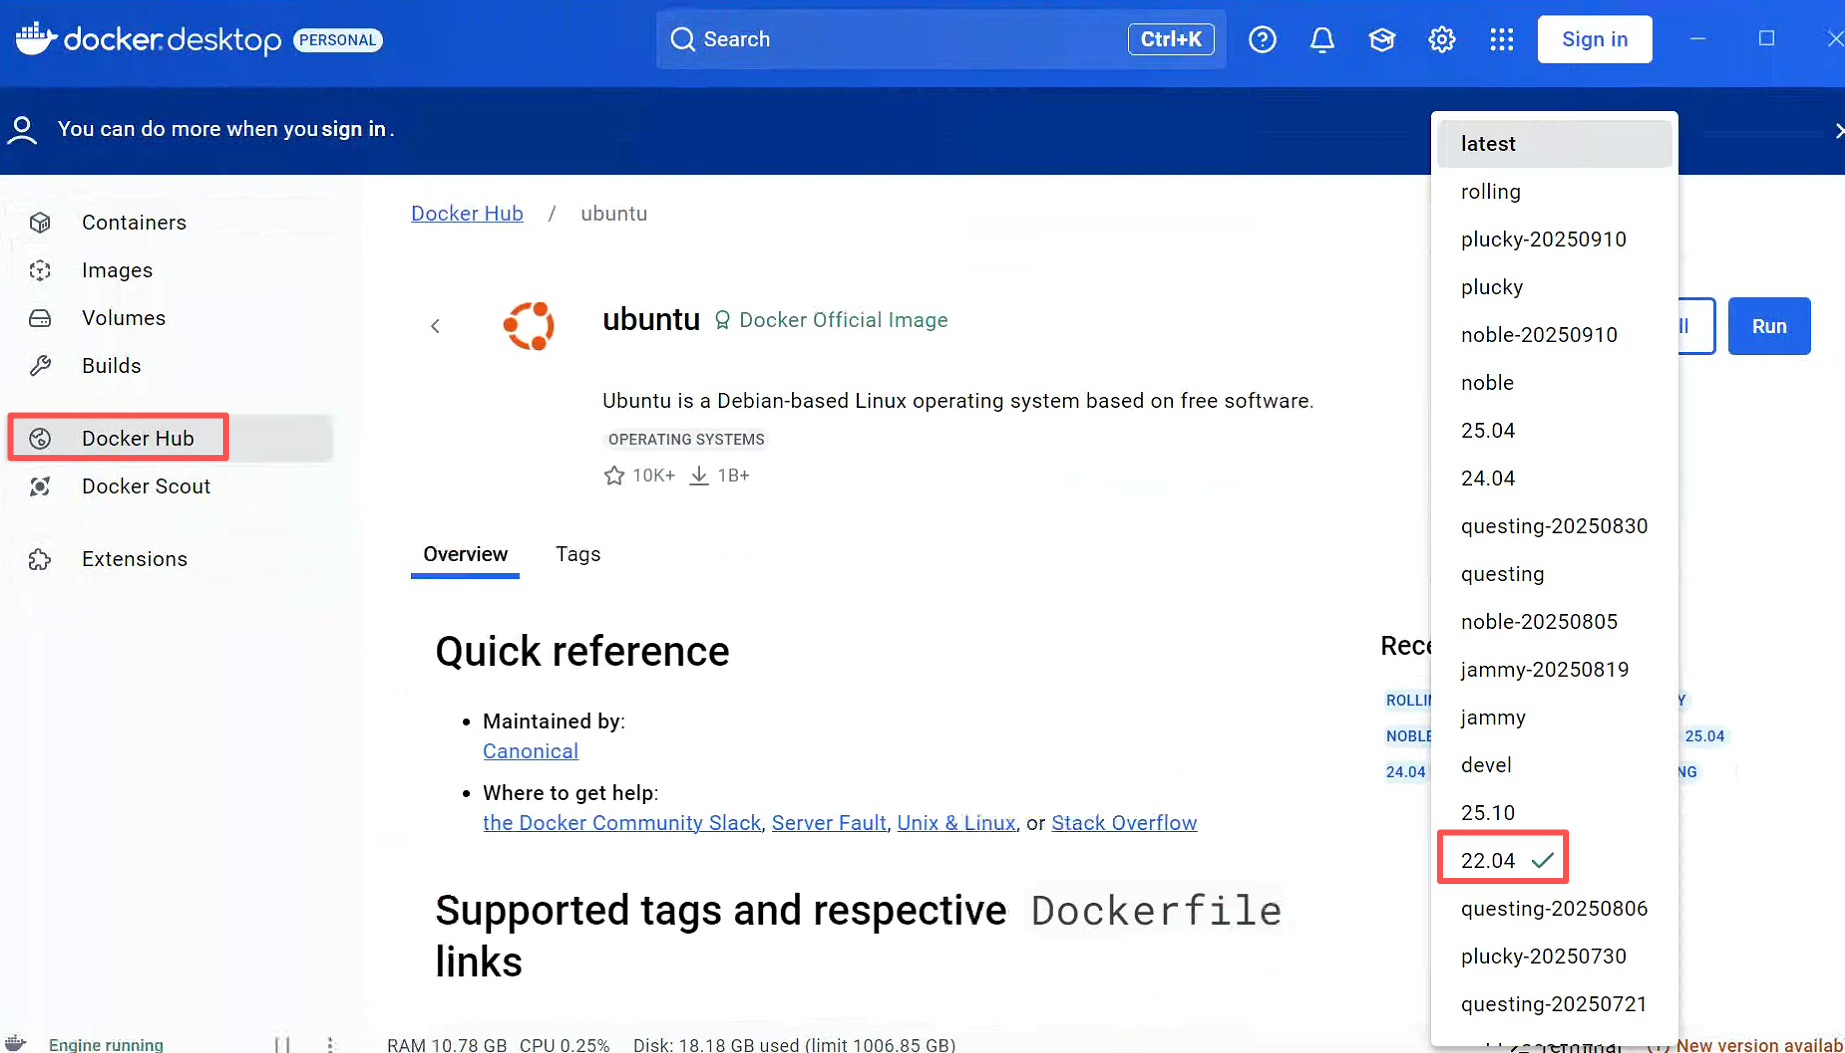The image size is (1845, 1053).
Task: Click the Disk usage status text
Action: click(x=794, y=1044)
